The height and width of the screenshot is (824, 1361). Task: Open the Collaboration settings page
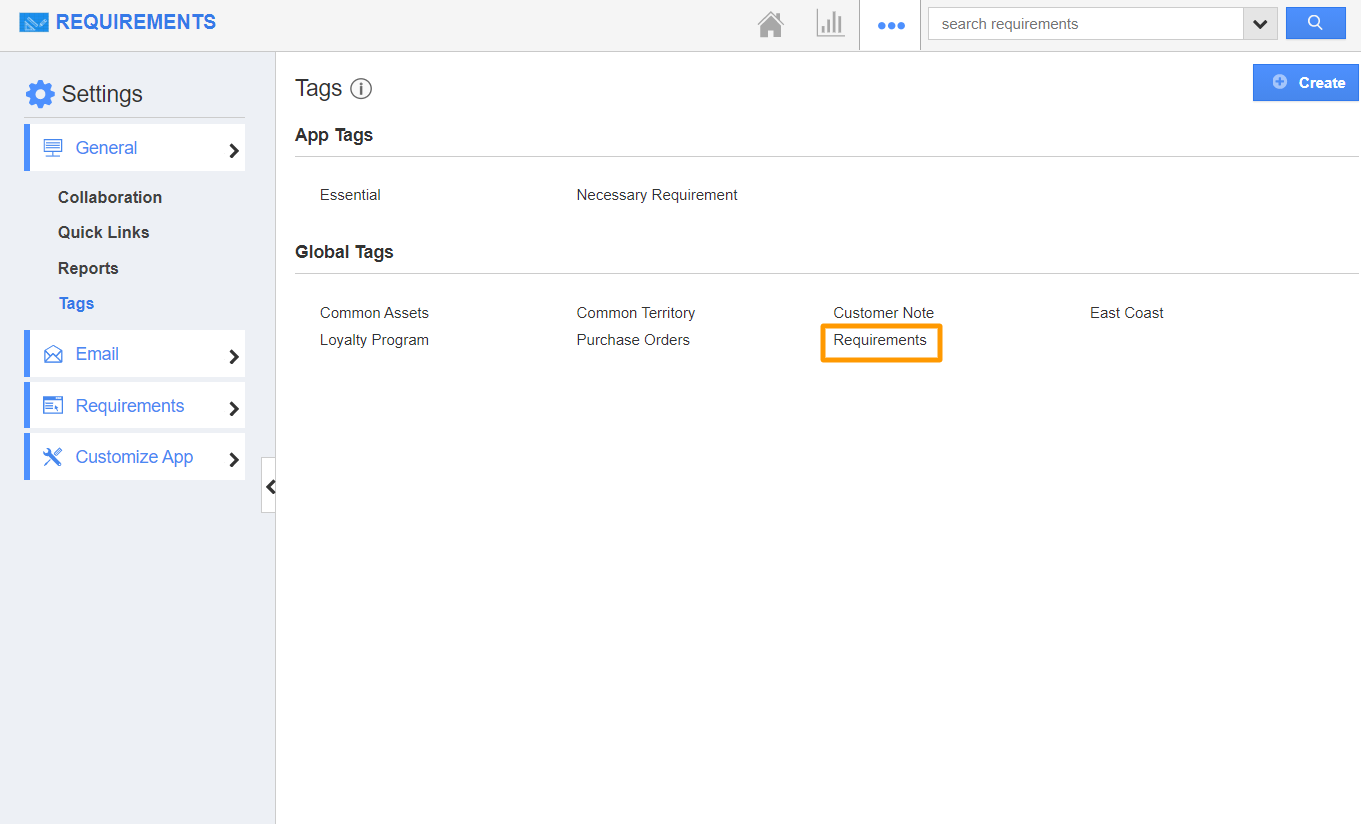pos(110,197)
